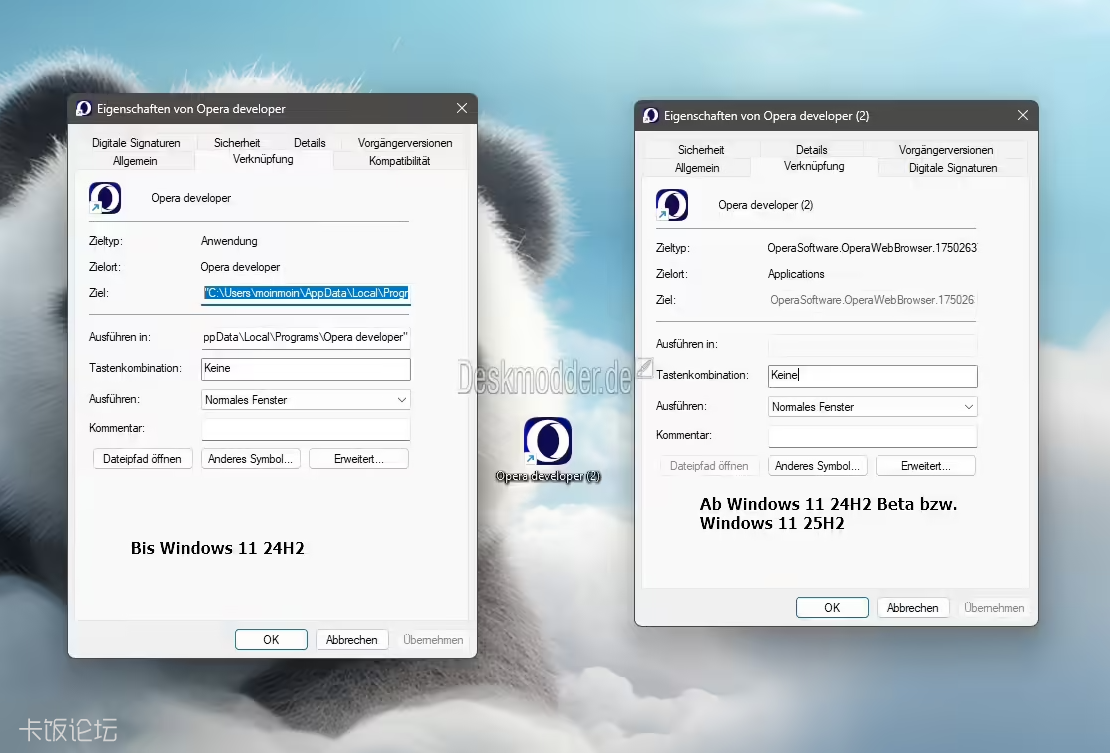1110x753 pixels.
Task: Click the Opera title bar icon of right window
Action: click(x=651, y=115)
